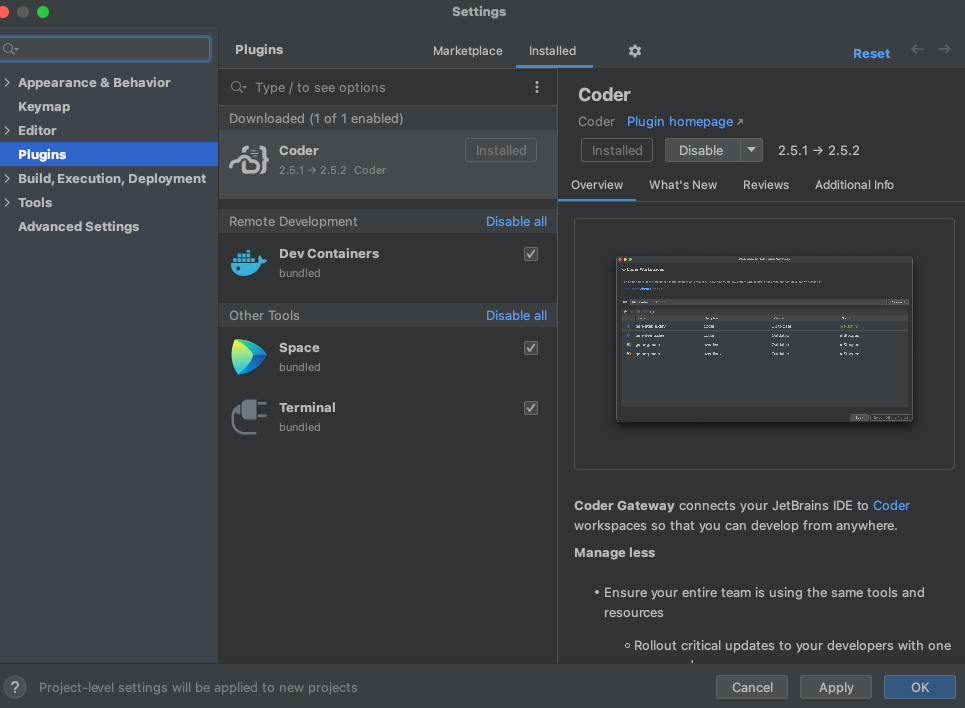Viewport: 965px width, 708px height.
Task: Click the Terminal plugin icon
Action: click(x=248, y=416)
